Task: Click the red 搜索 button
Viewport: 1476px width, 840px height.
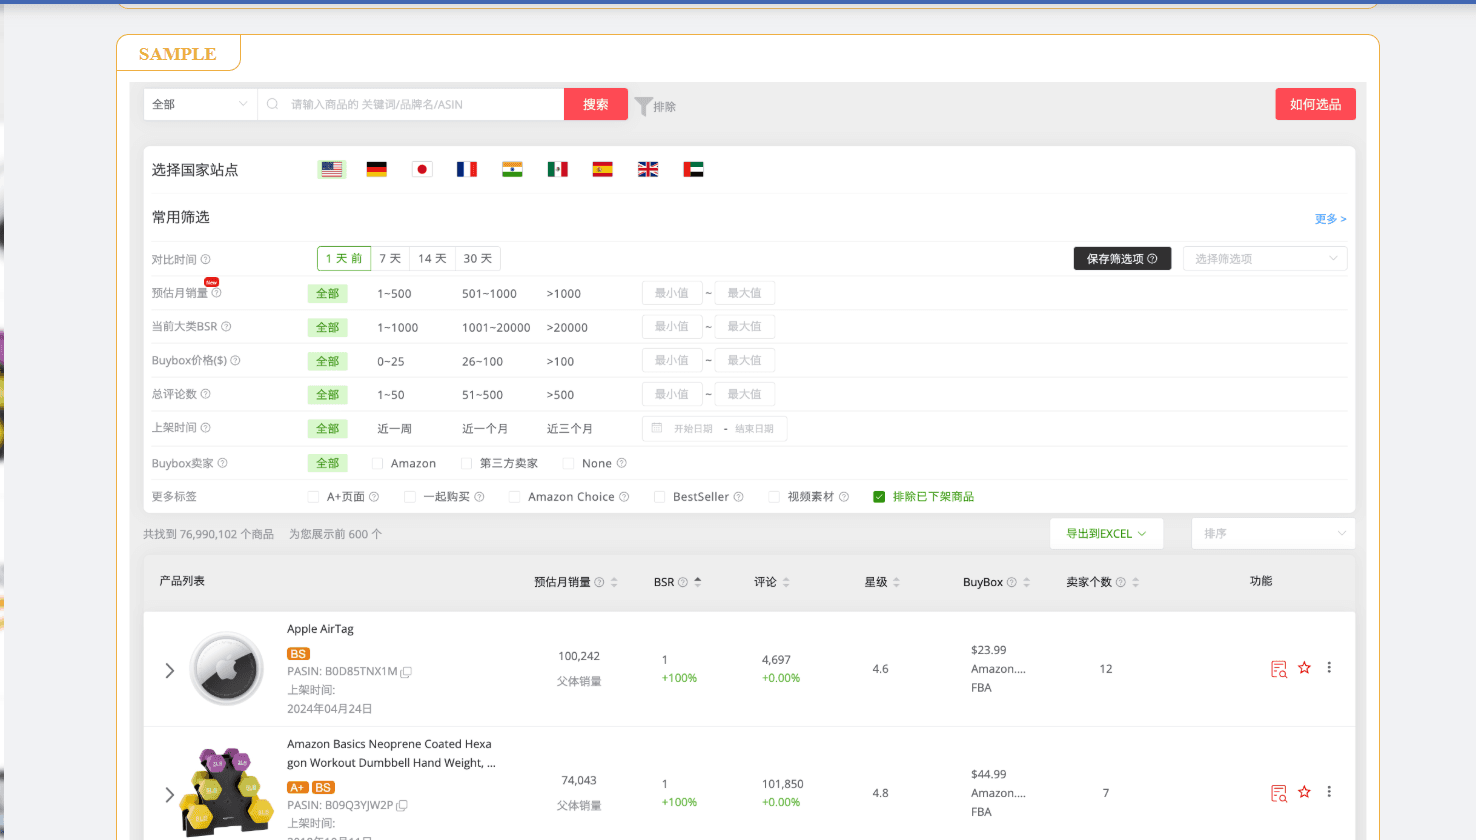Action: (x=596, y=104)
